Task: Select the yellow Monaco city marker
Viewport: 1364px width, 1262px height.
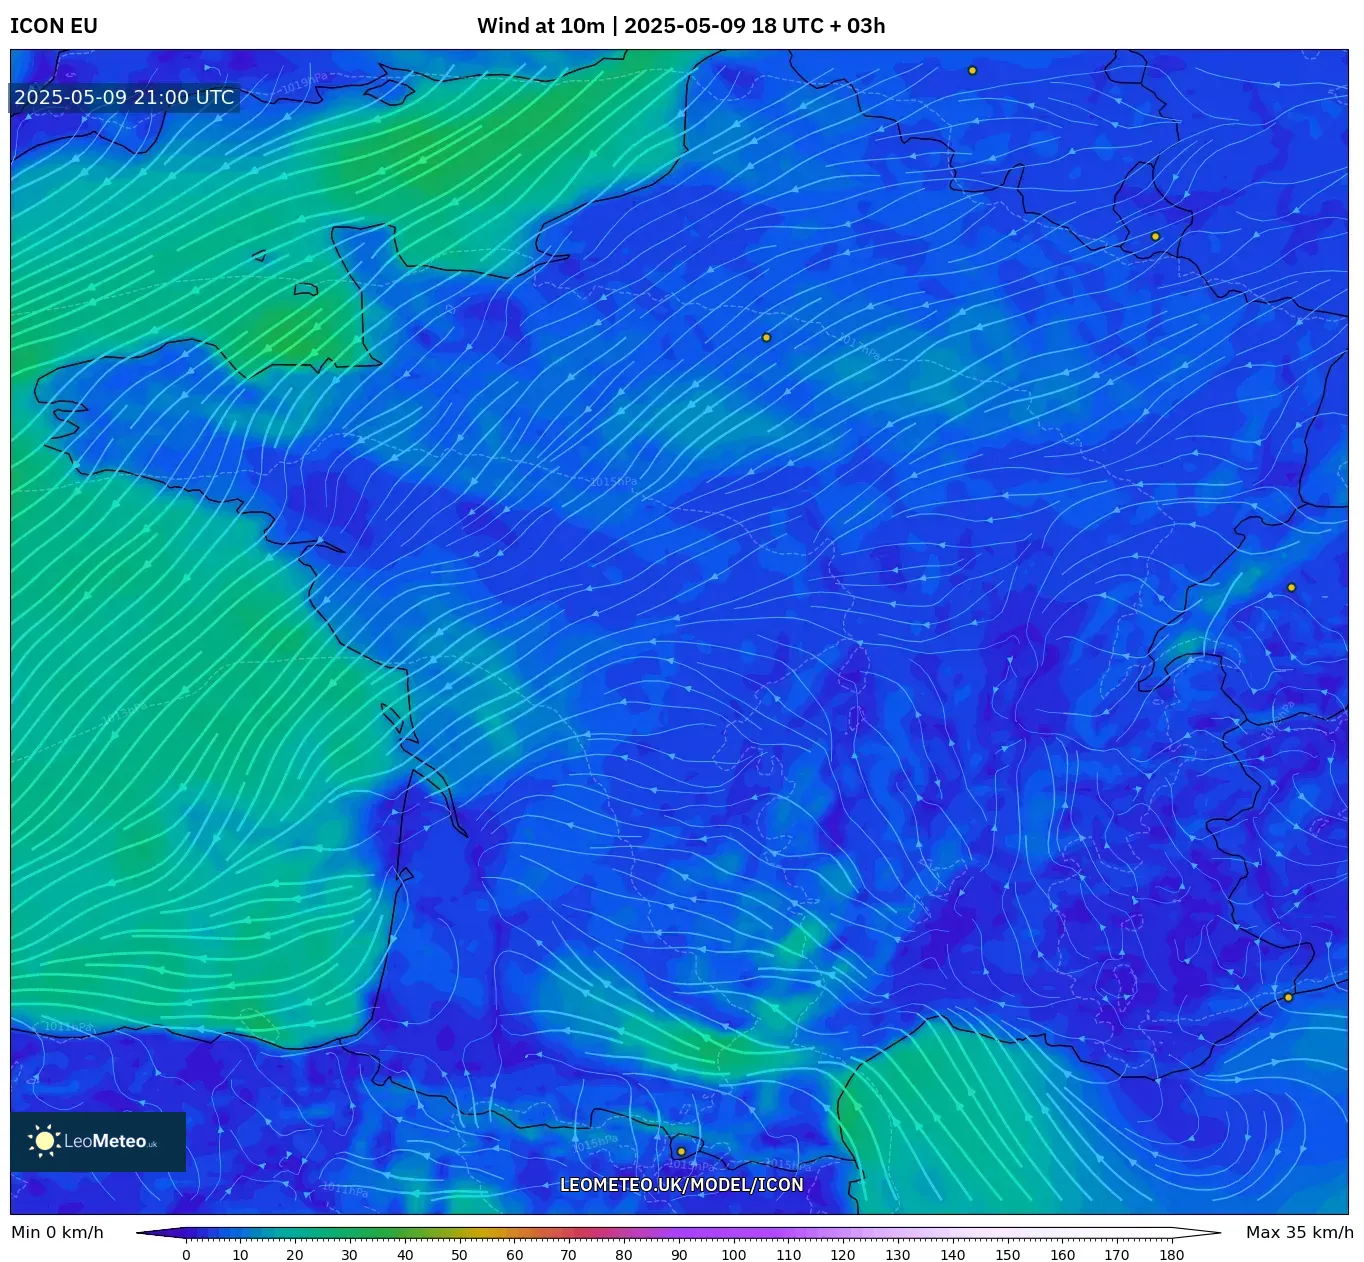Action: (x=1288, y=998)
